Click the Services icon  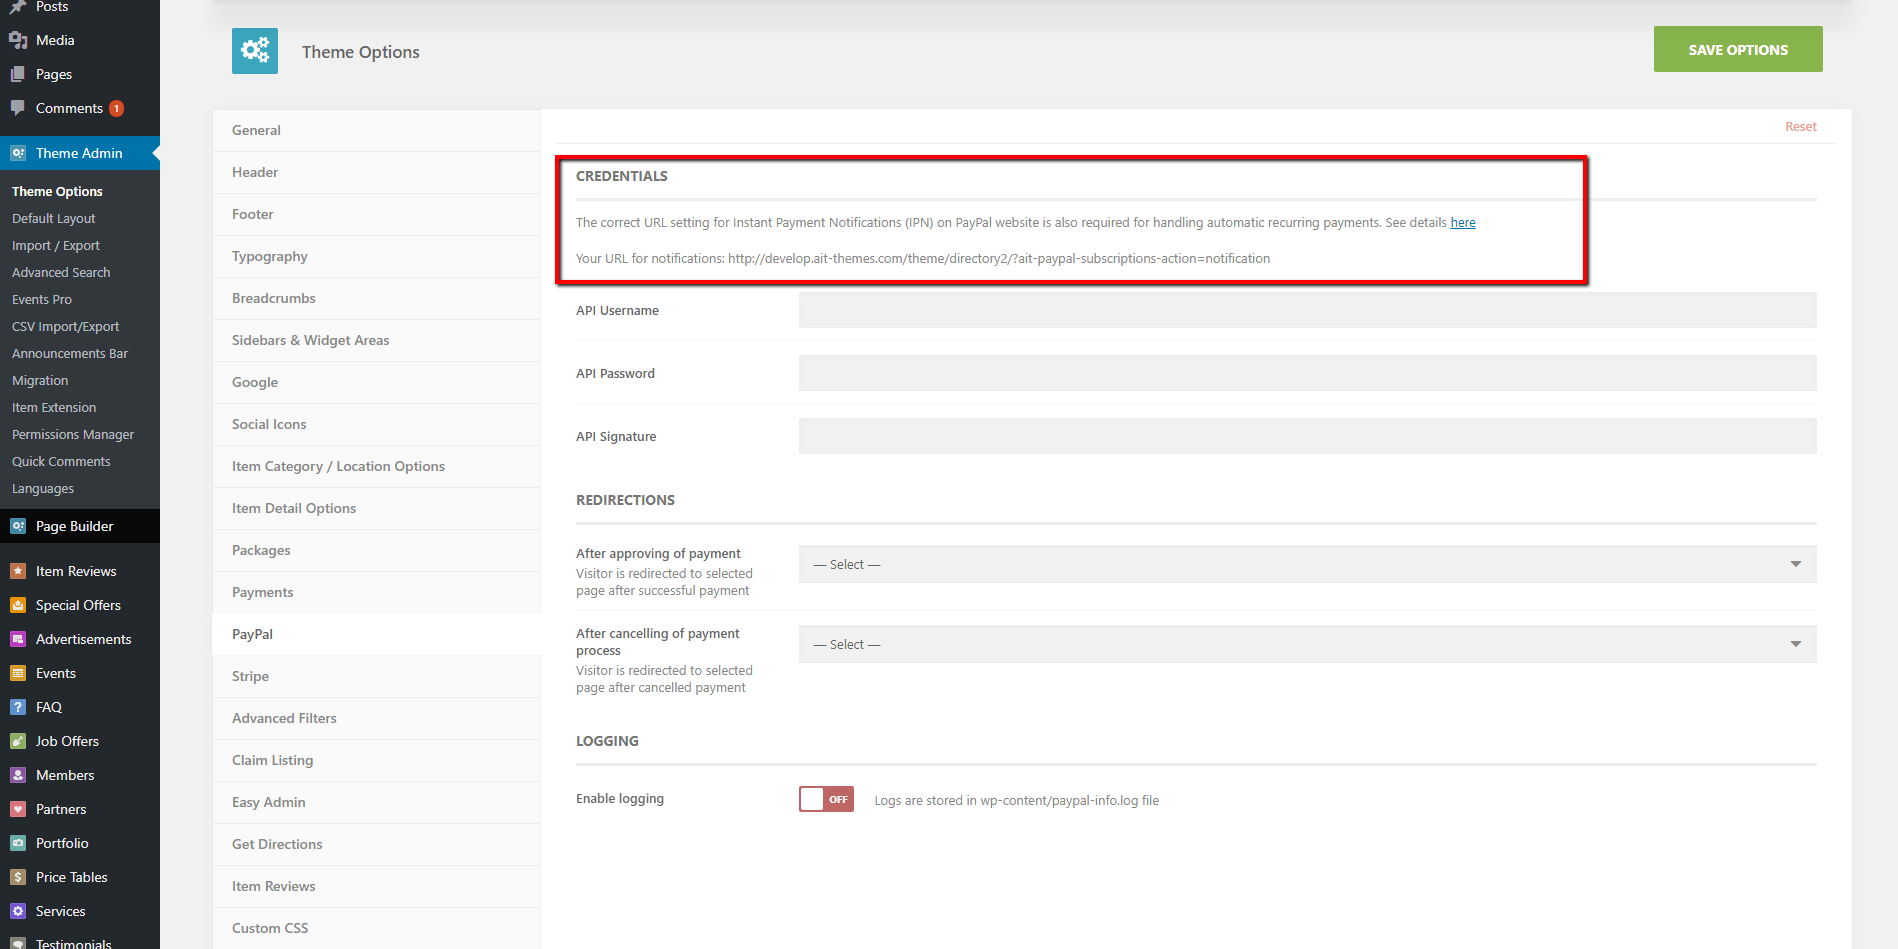[18, 911]
